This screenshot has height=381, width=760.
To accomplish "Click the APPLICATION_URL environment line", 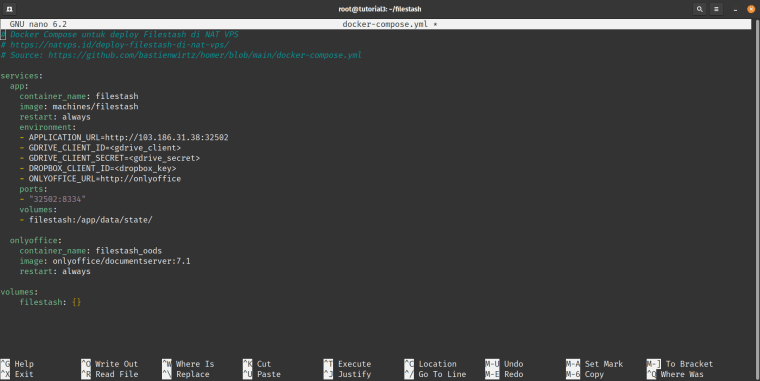I will [x=124, y=137].
